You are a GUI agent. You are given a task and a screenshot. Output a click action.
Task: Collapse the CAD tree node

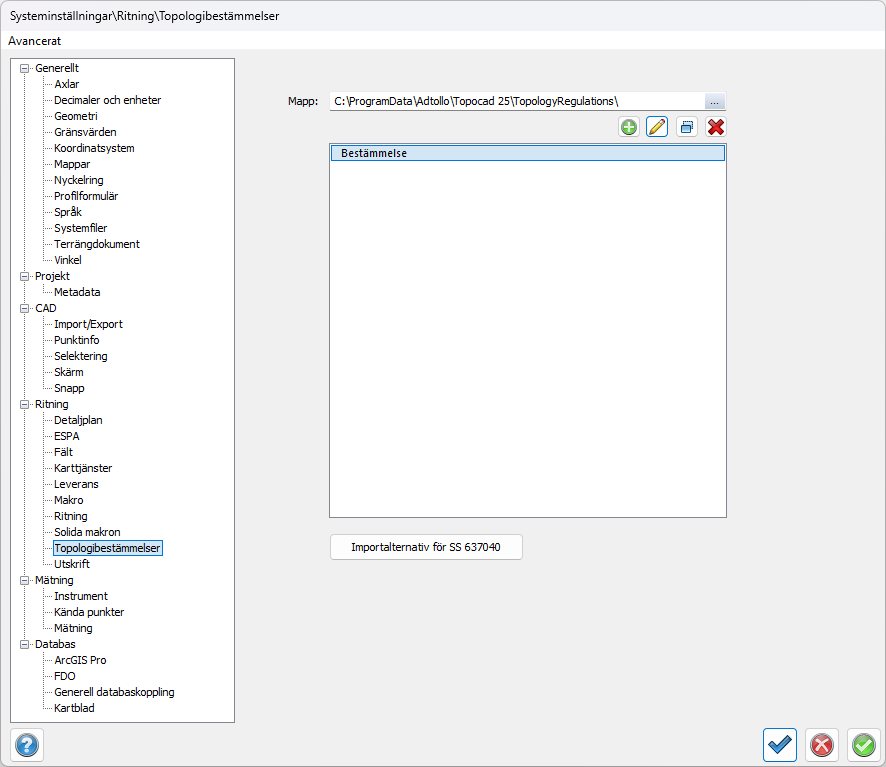pyautogui.click(x=25, y=308)
